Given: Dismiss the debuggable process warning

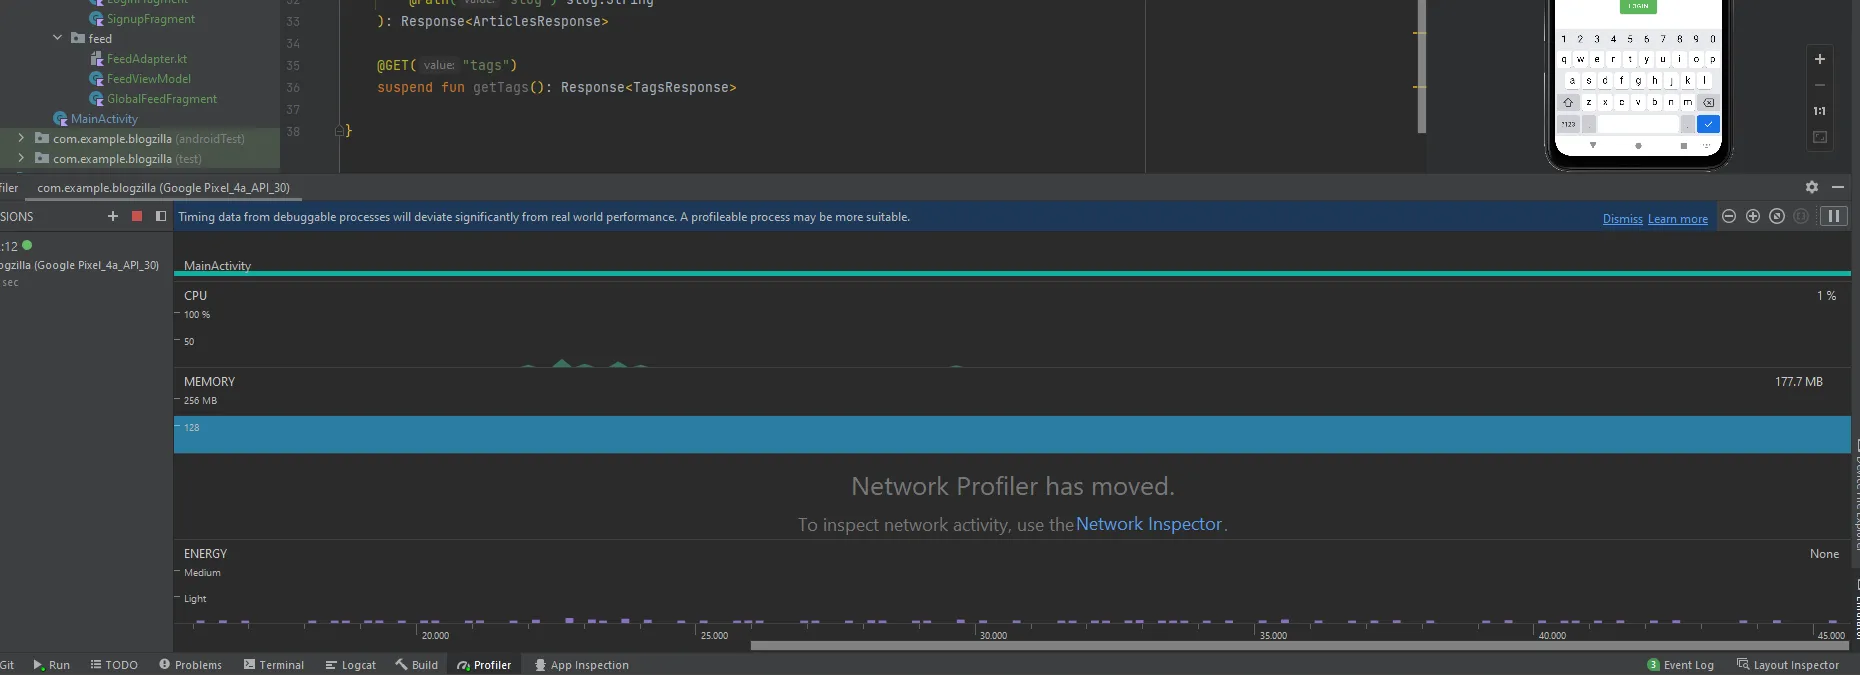Looking at the screenshot, I should (x=1622, y=219).
